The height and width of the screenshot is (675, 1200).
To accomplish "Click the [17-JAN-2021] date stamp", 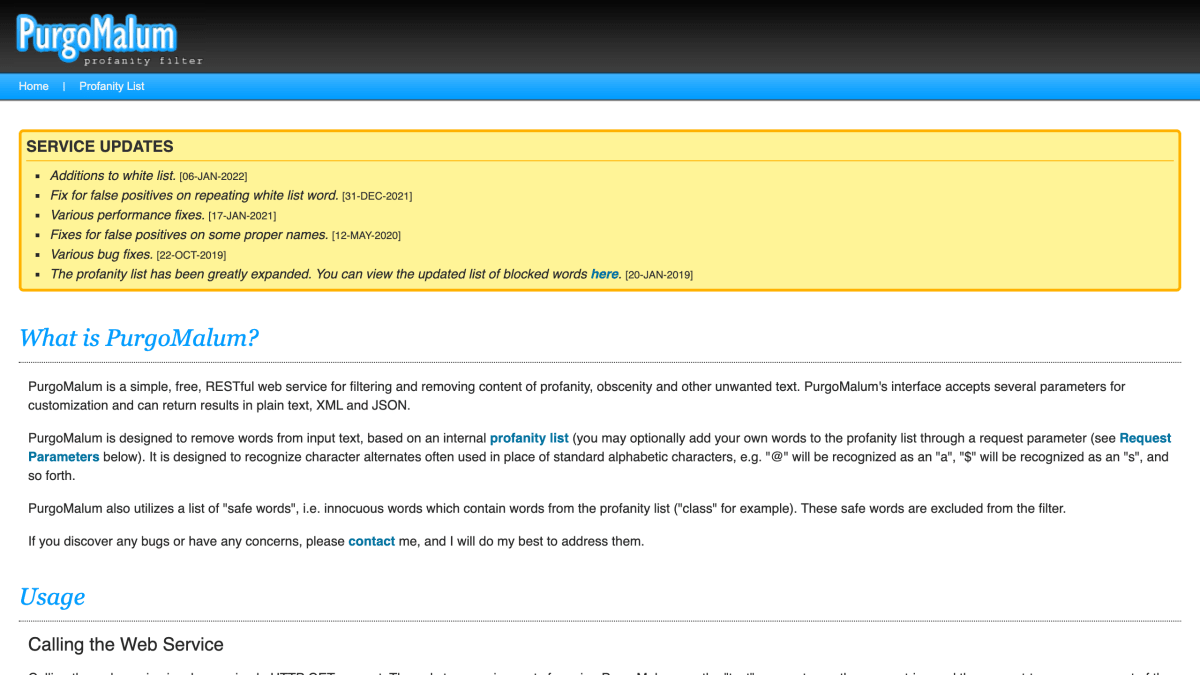I will click(x=242, y=216).
